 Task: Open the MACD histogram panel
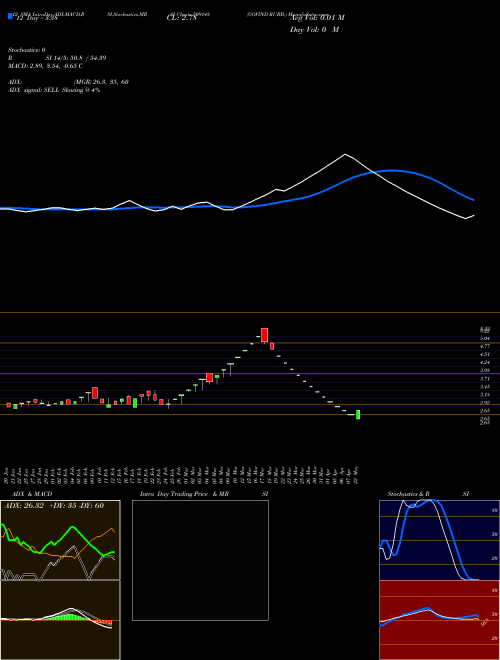(x=60, y=620)
